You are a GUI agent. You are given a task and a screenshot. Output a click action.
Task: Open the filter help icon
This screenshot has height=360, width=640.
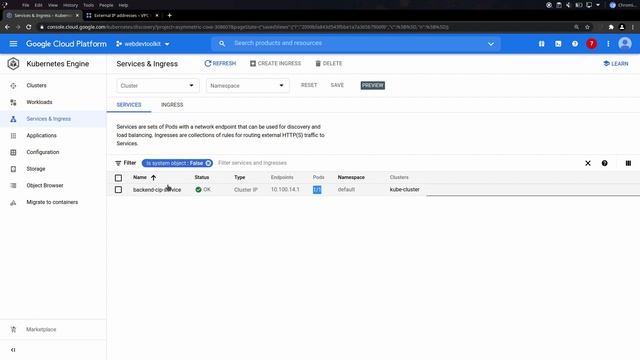(604, 163)
